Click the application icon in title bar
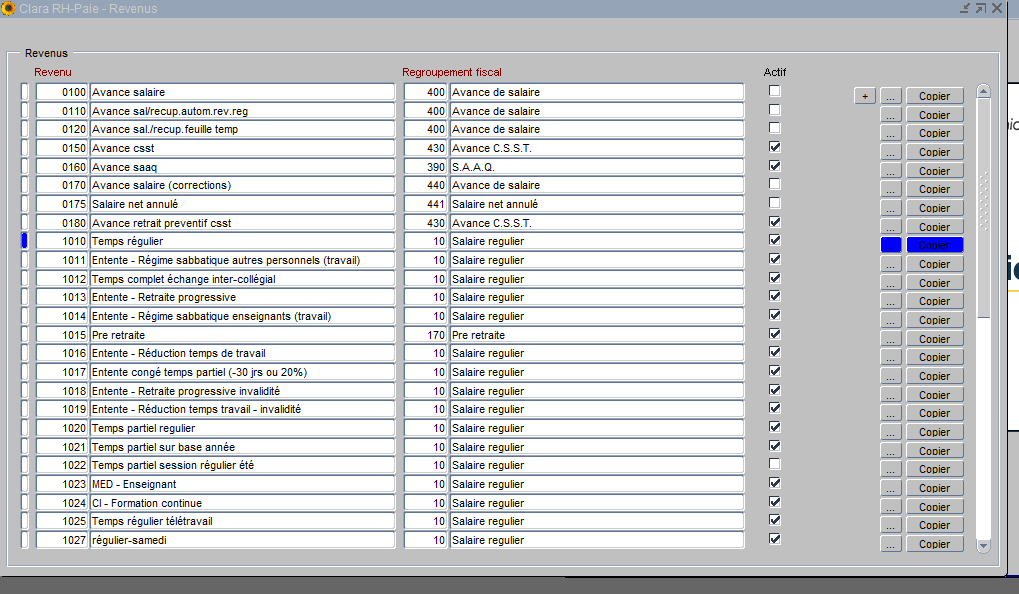 tap(8, 8)
